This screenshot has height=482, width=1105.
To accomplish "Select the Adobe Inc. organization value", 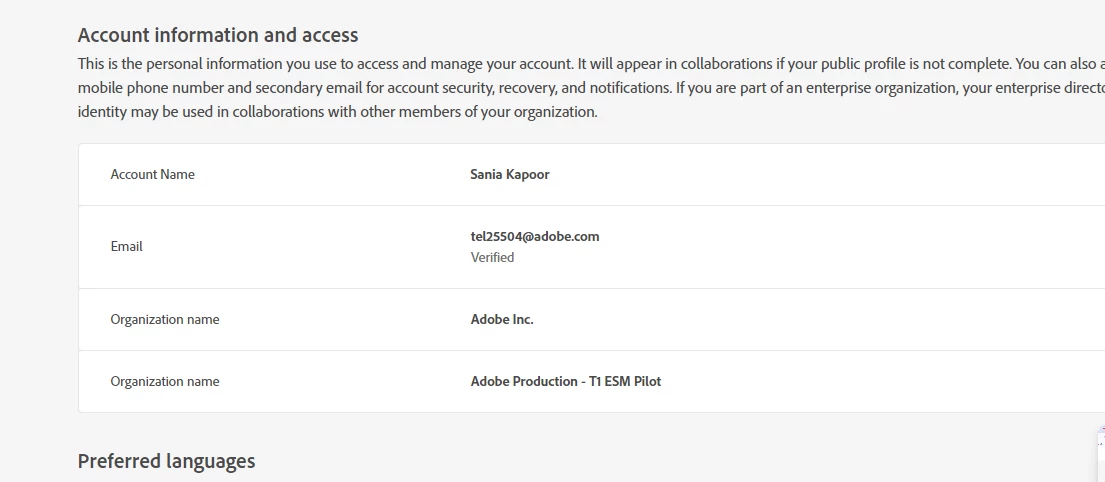I will click(502, 319).
